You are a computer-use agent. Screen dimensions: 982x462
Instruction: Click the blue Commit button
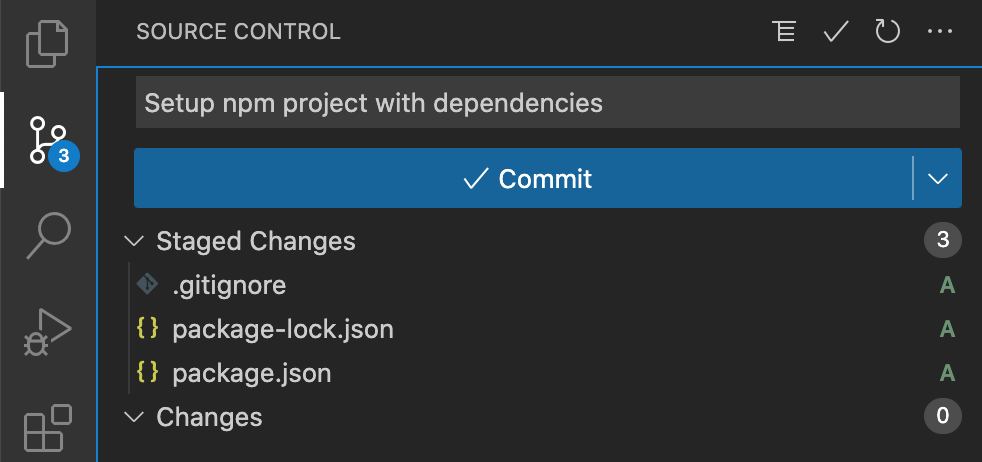524,178
